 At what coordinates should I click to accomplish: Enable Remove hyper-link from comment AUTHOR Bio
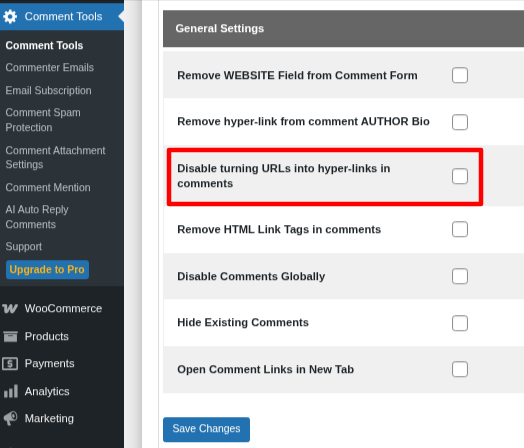[460, 122]
